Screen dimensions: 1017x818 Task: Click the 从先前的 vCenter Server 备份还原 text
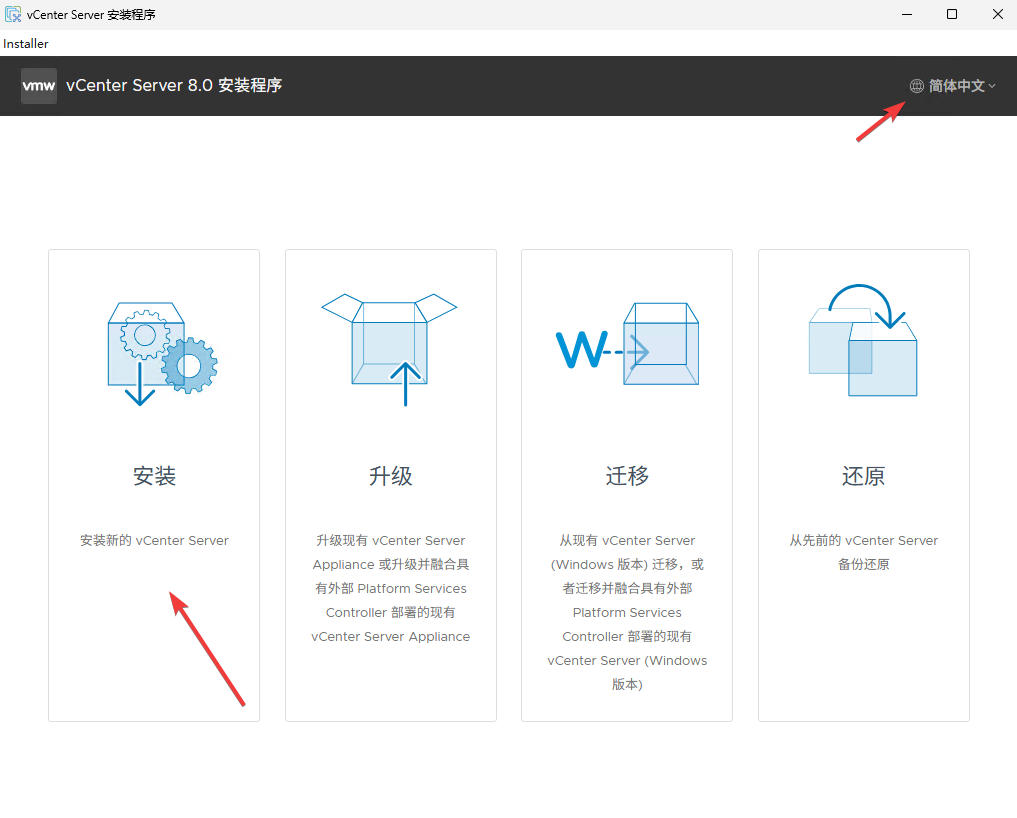pyautogui.click(x=862, y=552)
